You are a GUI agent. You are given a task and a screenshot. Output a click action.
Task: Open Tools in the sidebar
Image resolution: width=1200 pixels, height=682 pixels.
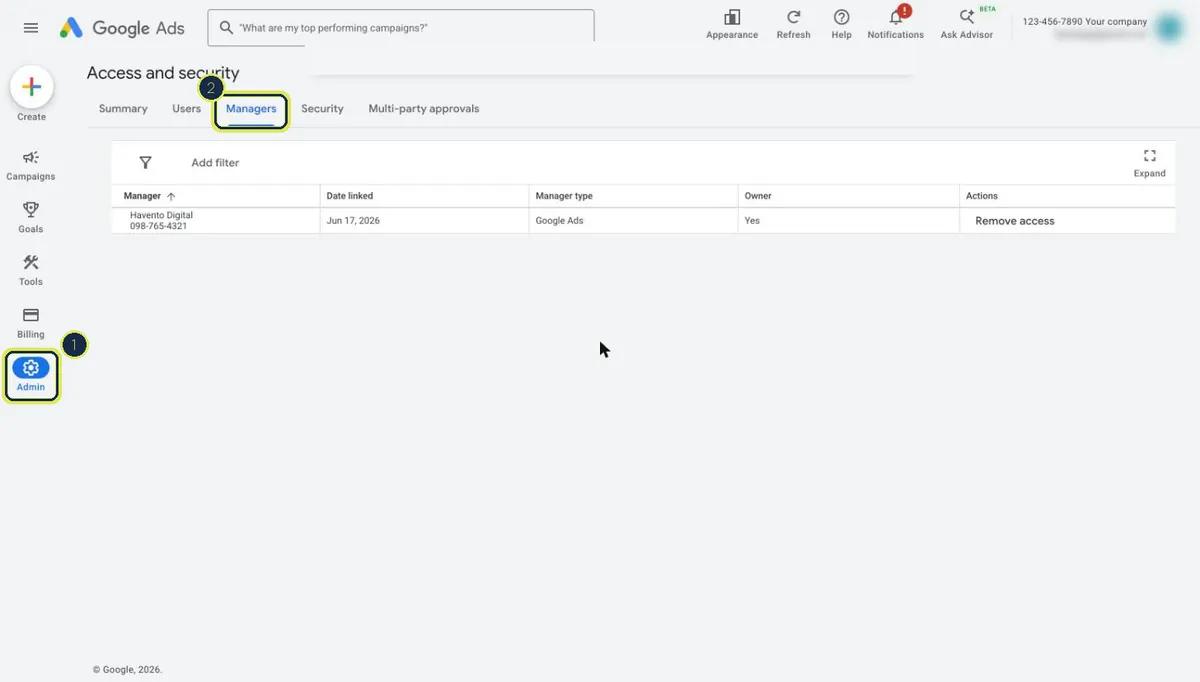(31, 270)
